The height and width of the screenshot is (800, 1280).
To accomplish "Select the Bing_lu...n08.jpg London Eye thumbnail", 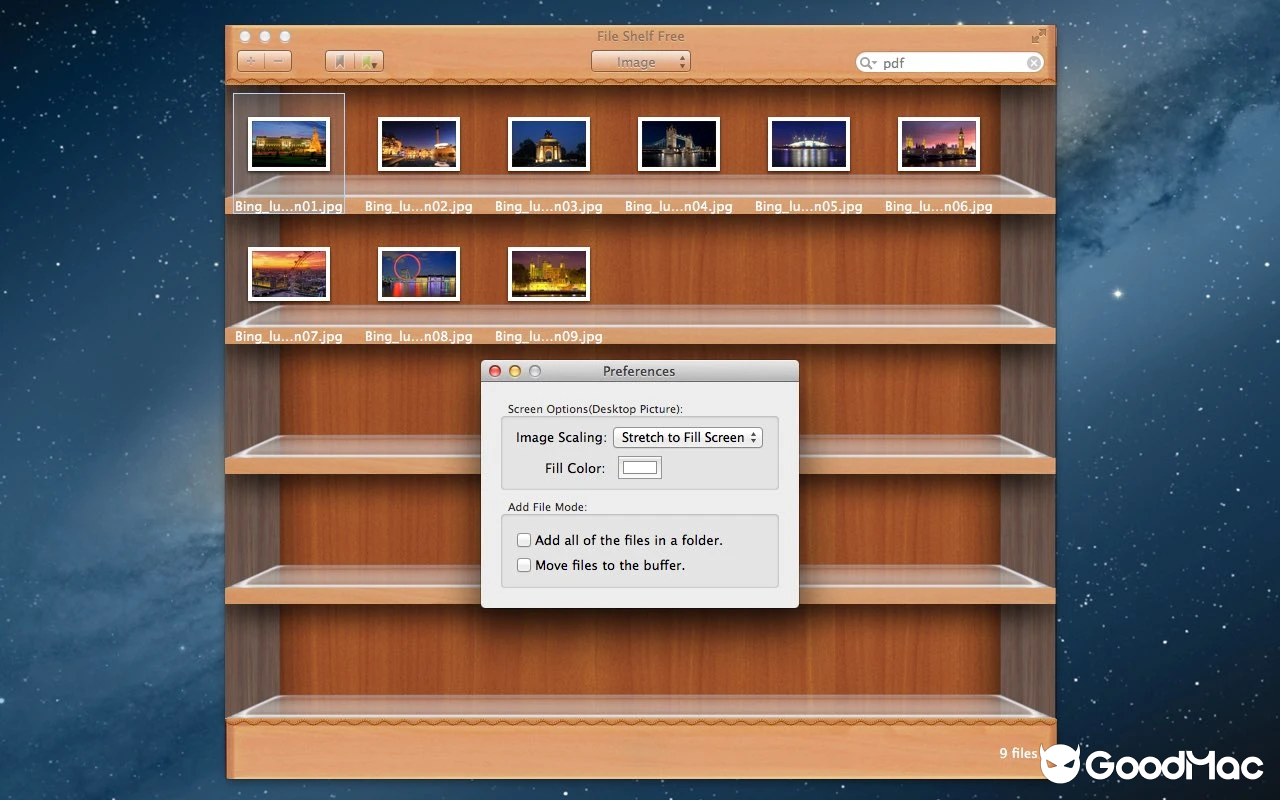I will coord(419,274).
